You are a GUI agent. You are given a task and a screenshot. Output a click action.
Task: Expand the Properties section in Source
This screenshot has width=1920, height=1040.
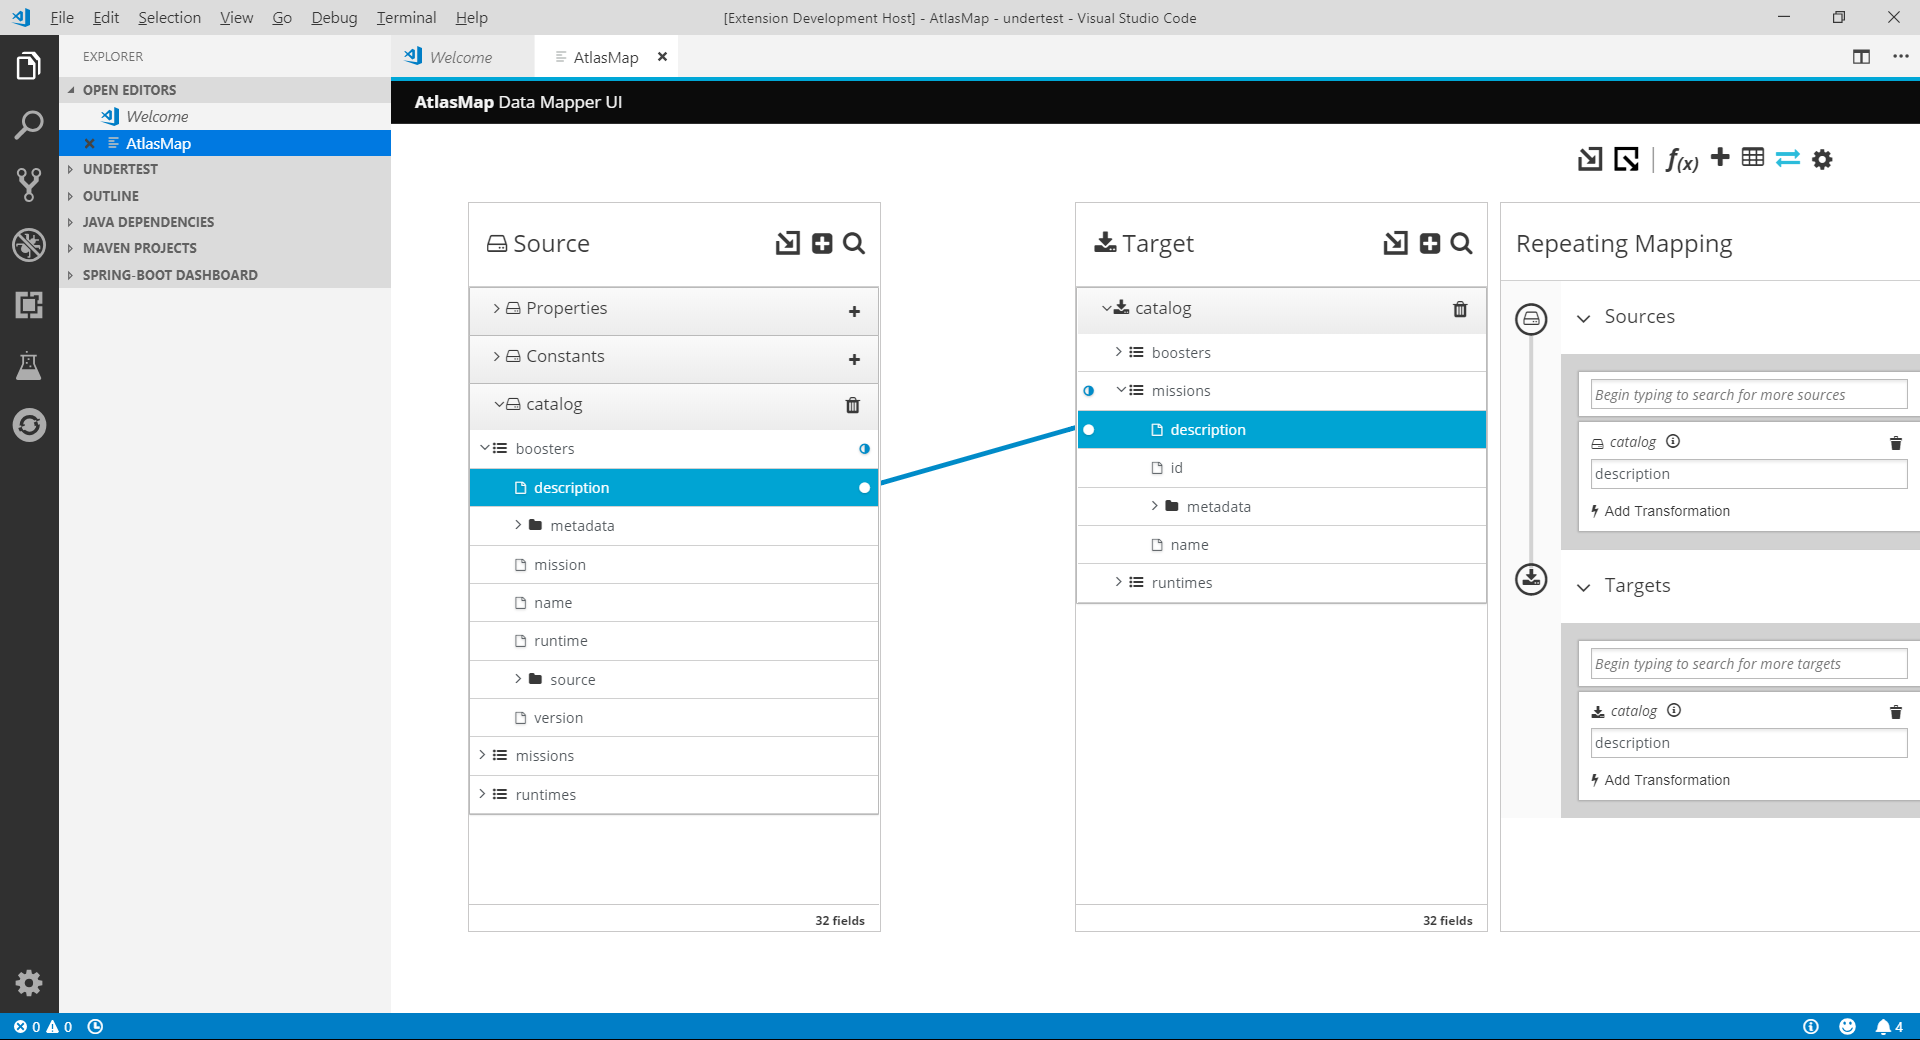[x=496, y=309]
